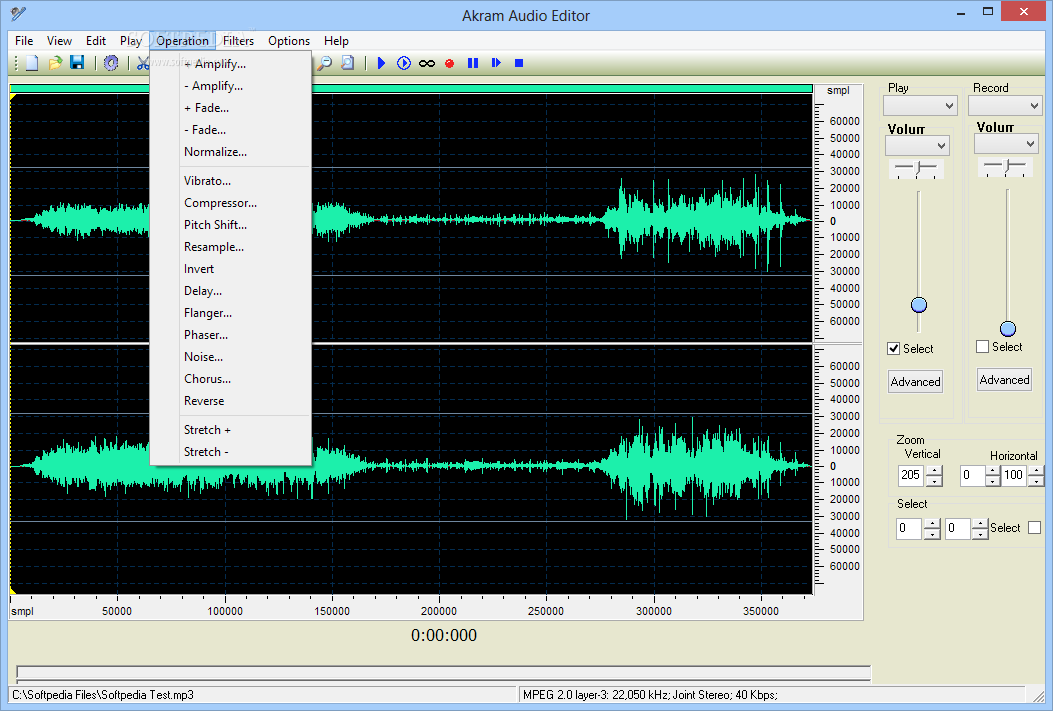Click the Play balance horizontal slider

pos(916,169)
